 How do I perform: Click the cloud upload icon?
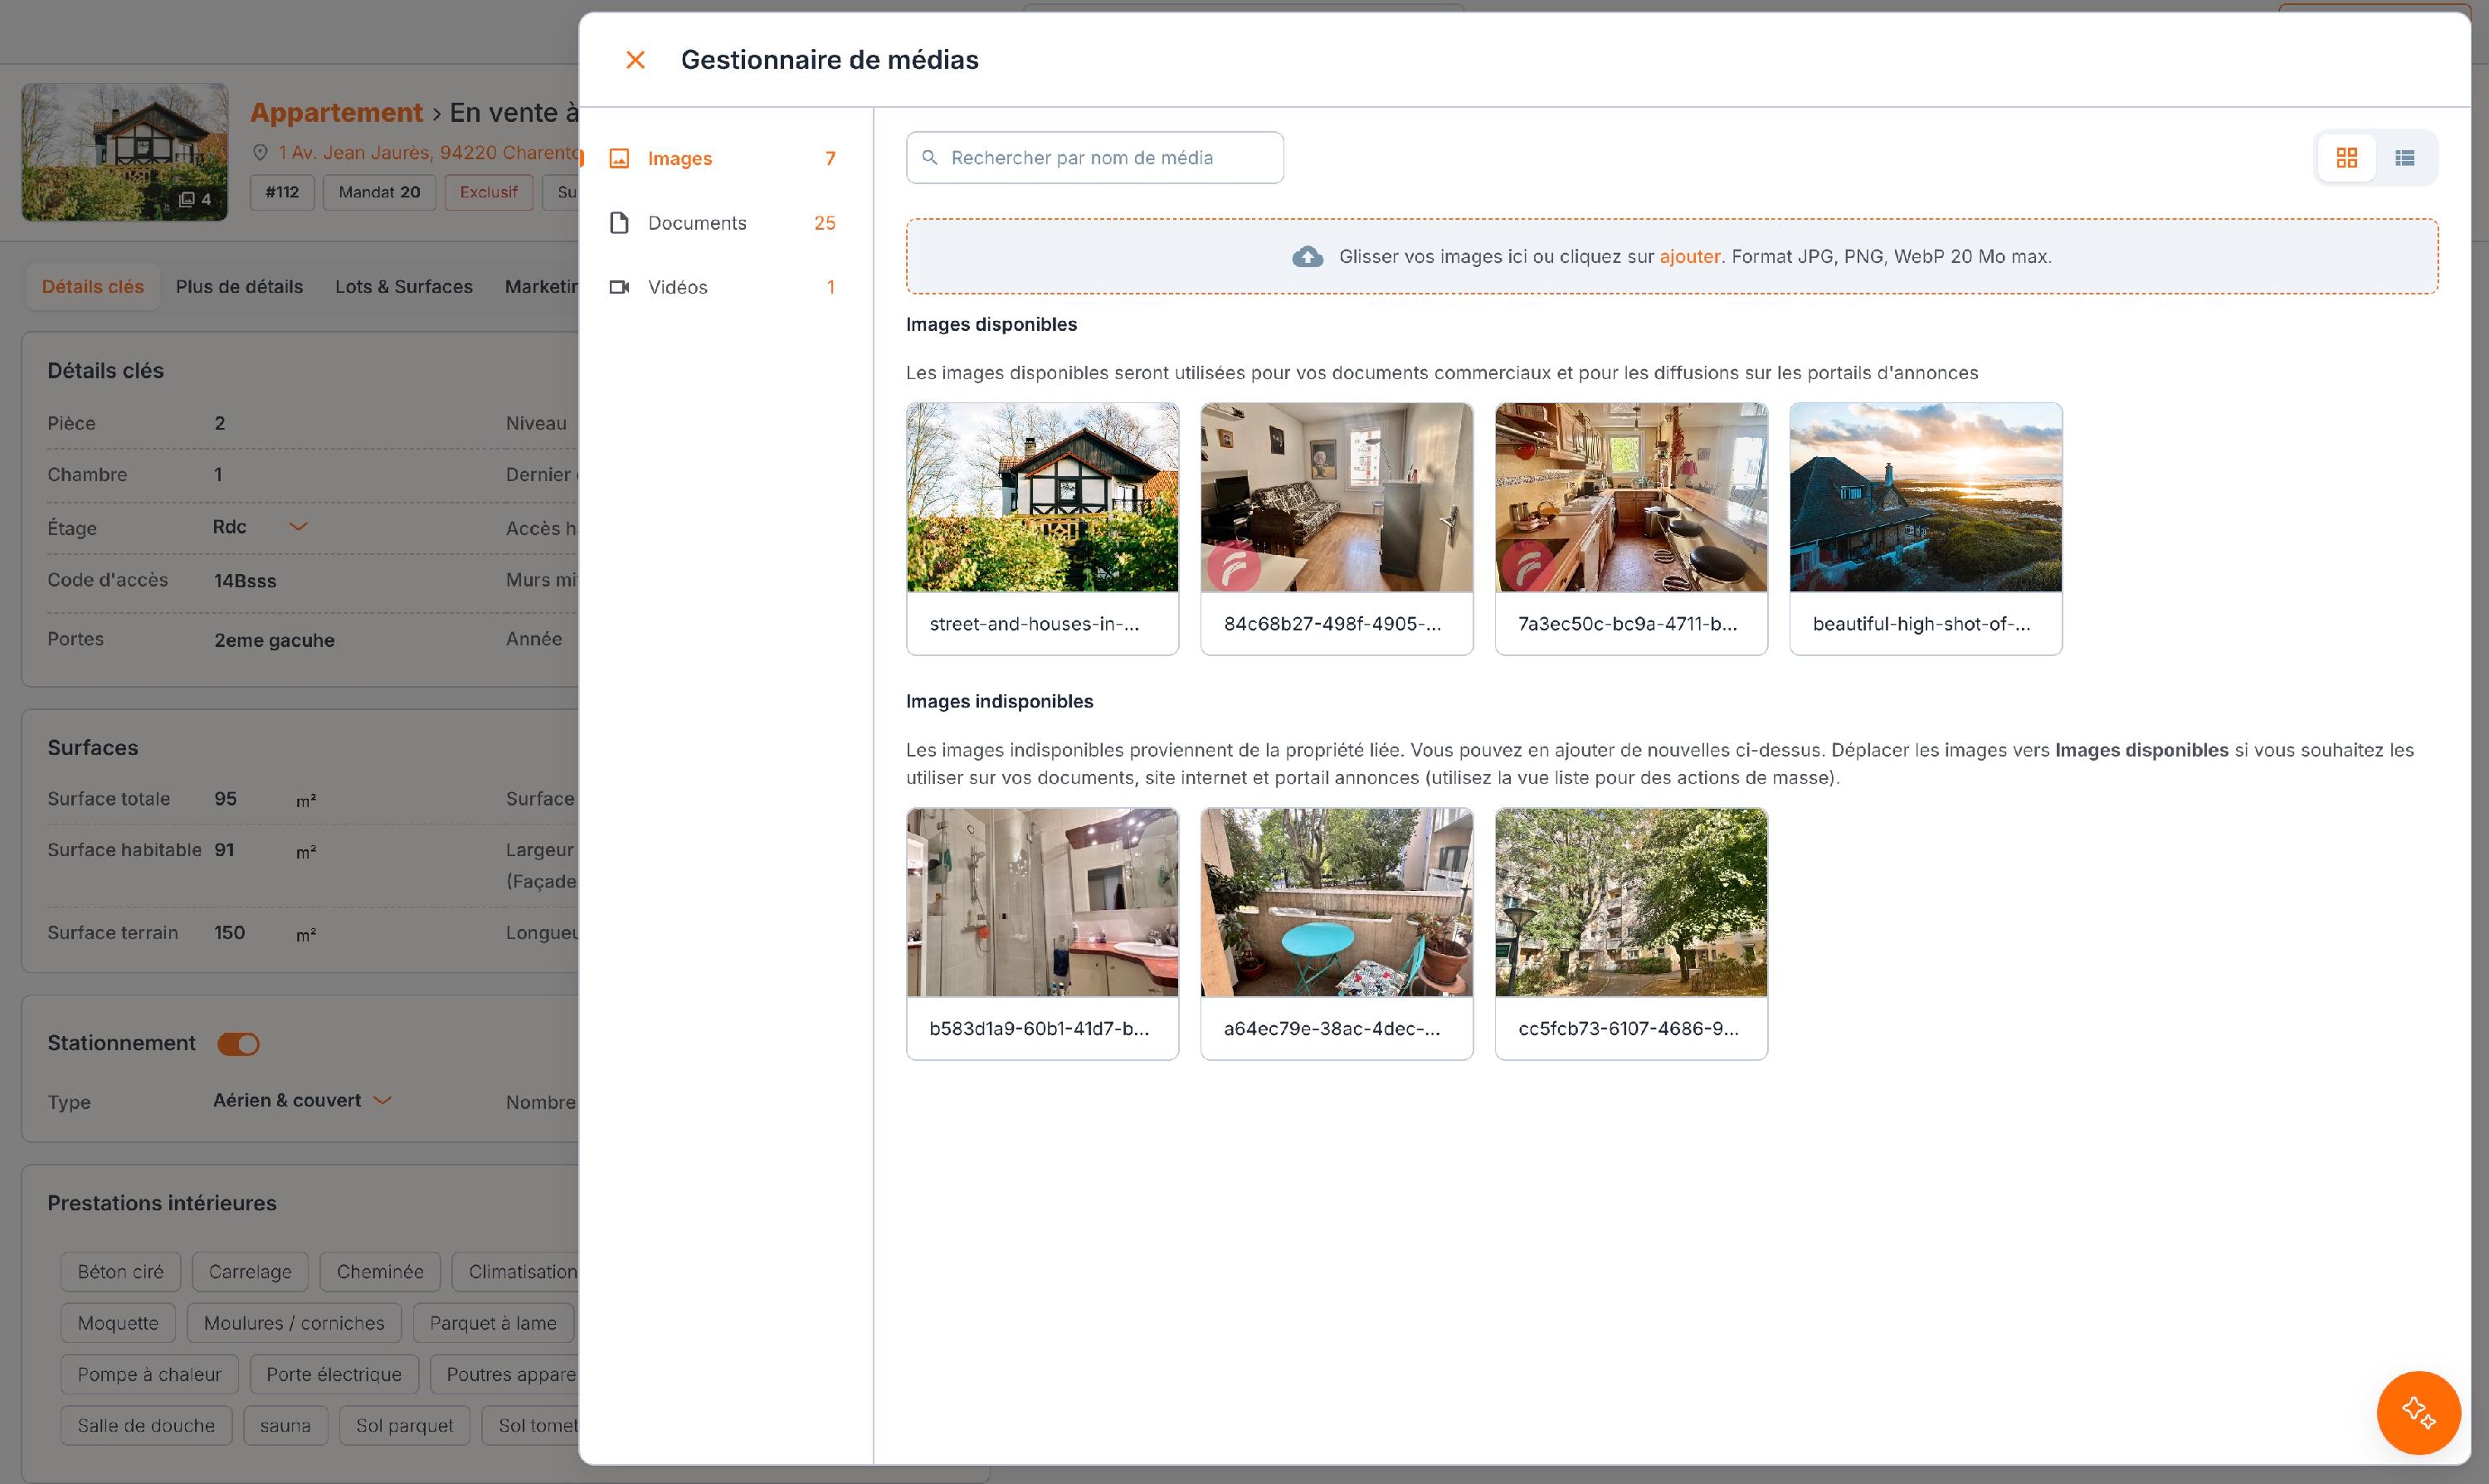[1307, 257]
